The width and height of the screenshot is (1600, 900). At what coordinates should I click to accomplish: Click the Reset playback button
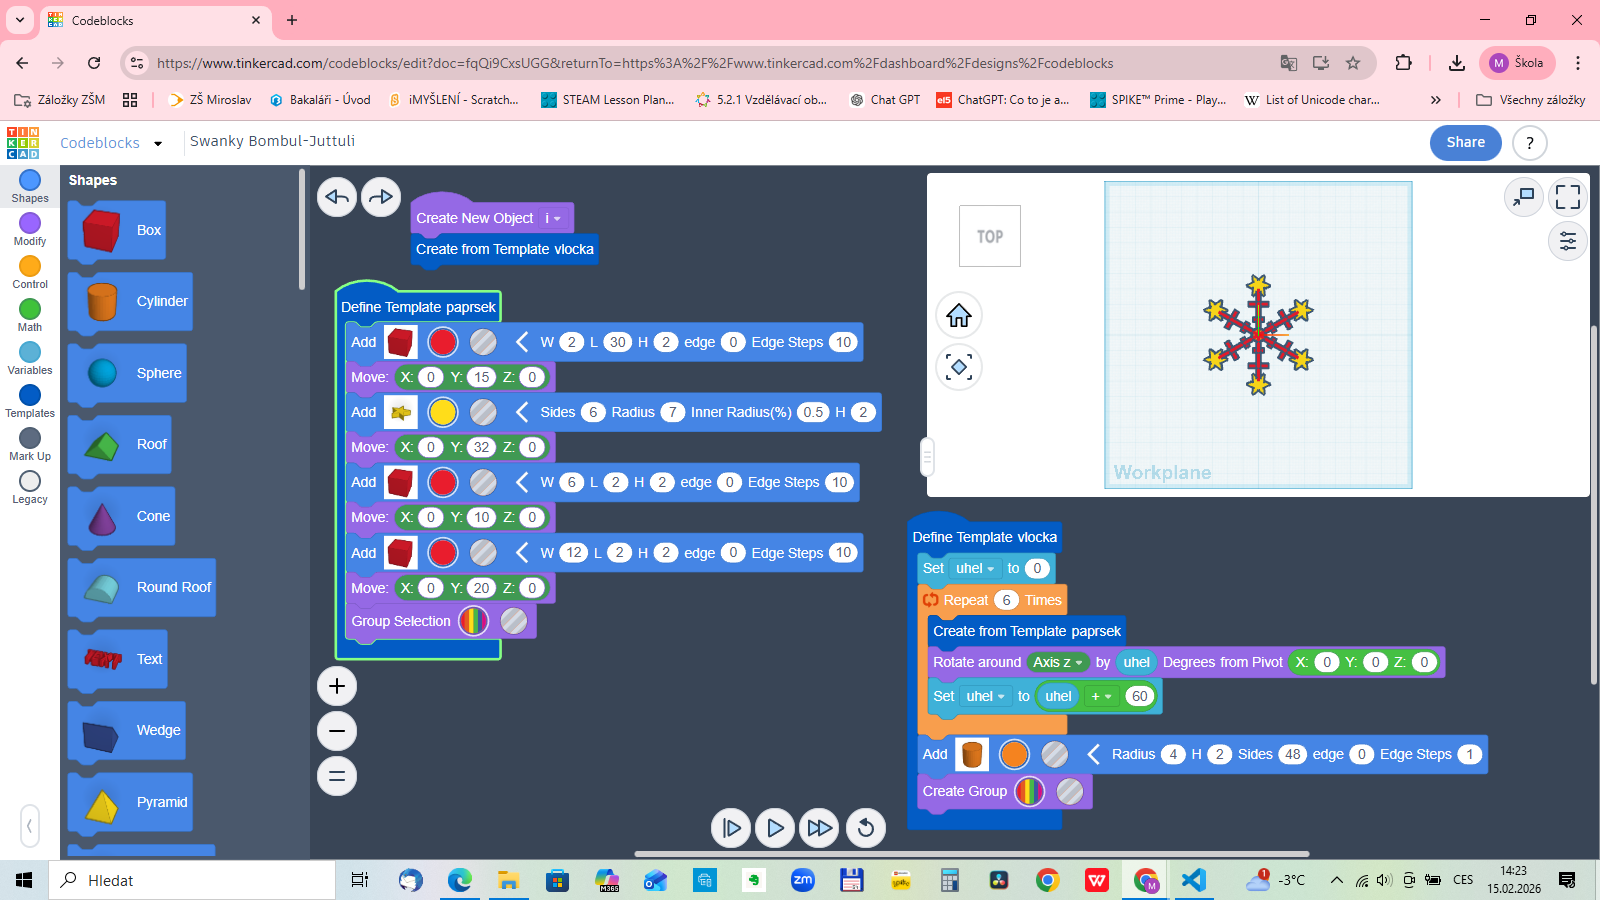coord(866,828)
